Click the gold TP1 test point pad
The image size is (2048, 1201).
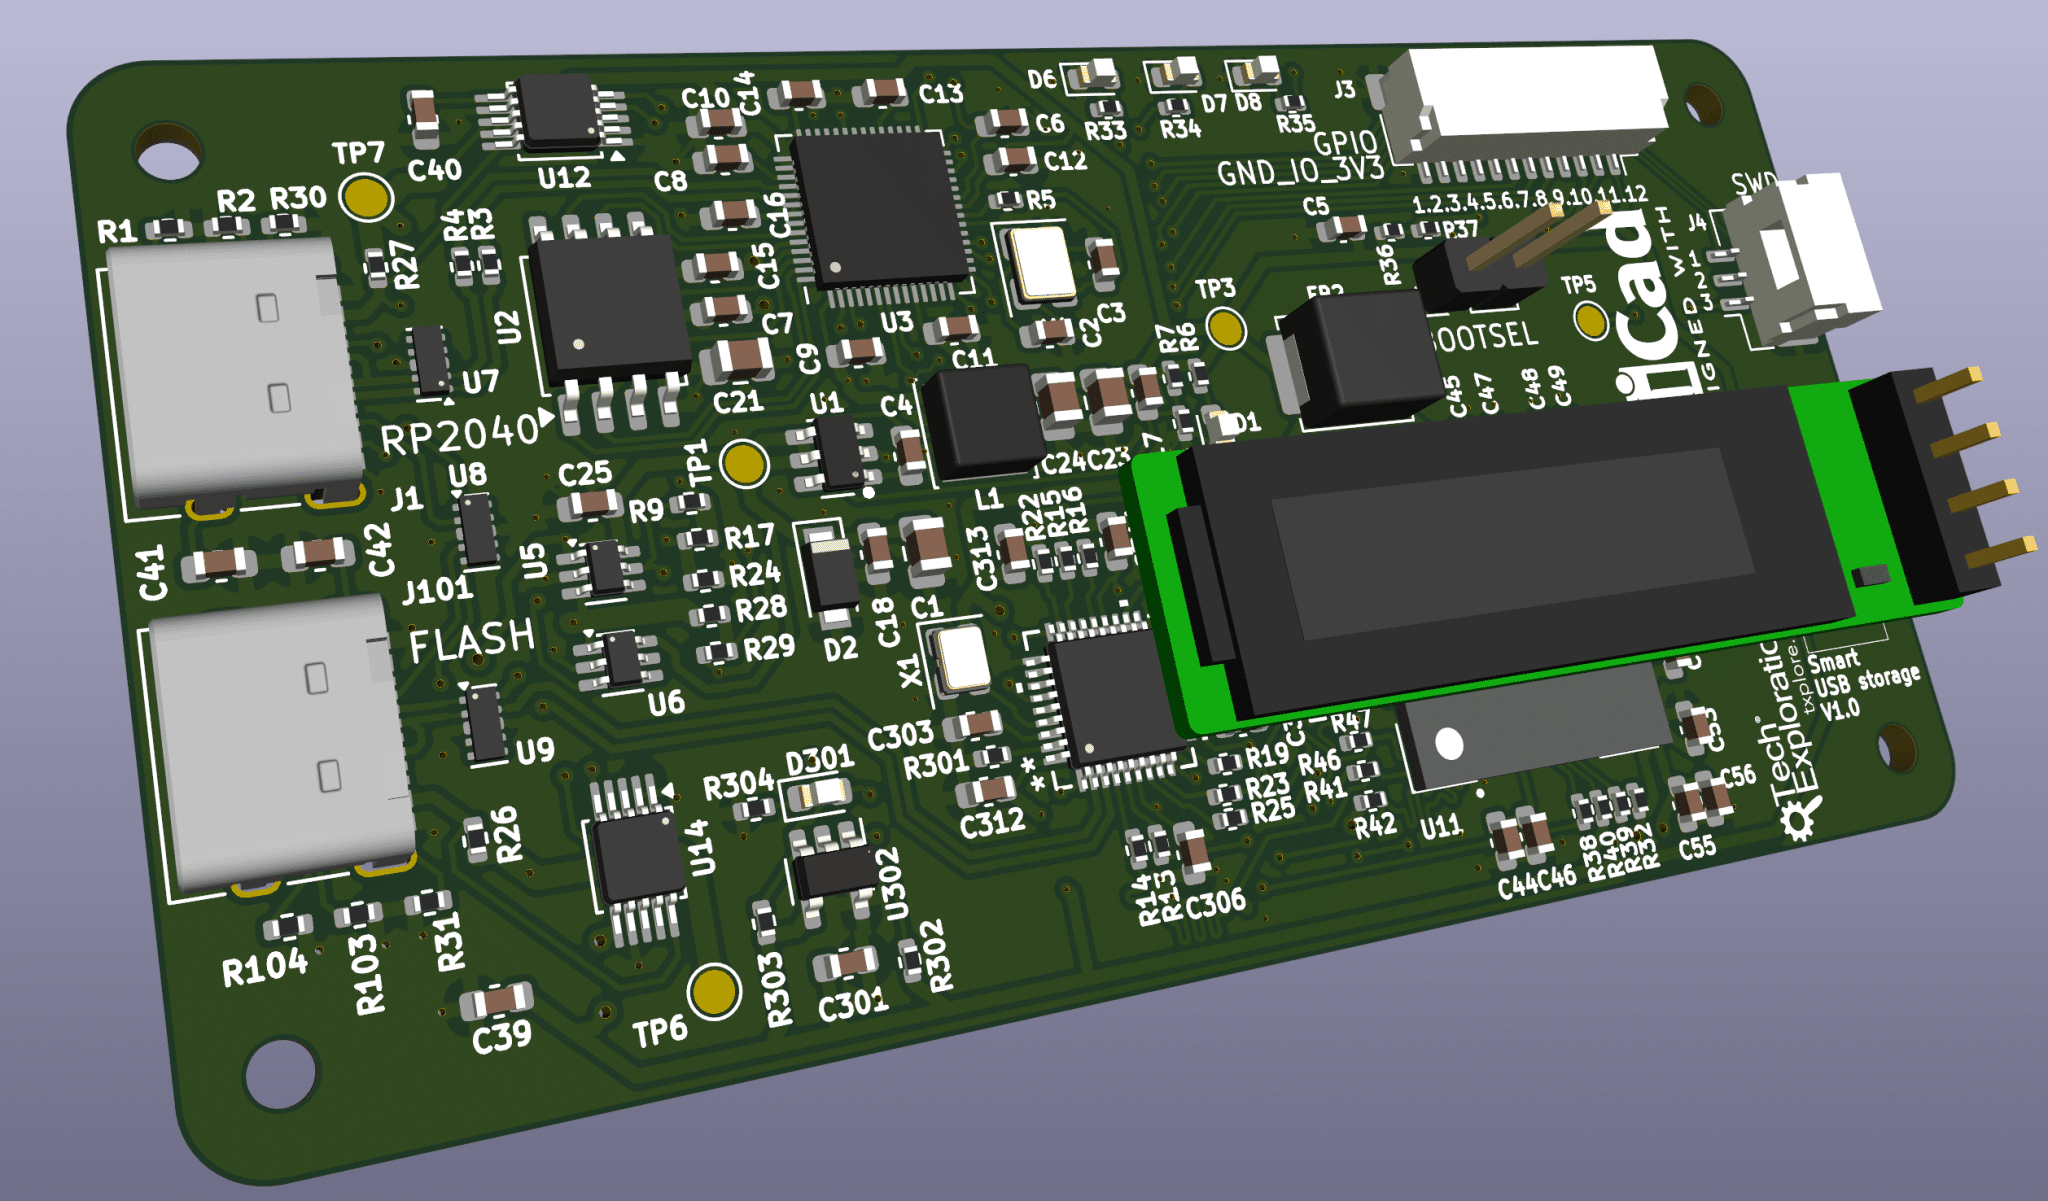point(744,463)
